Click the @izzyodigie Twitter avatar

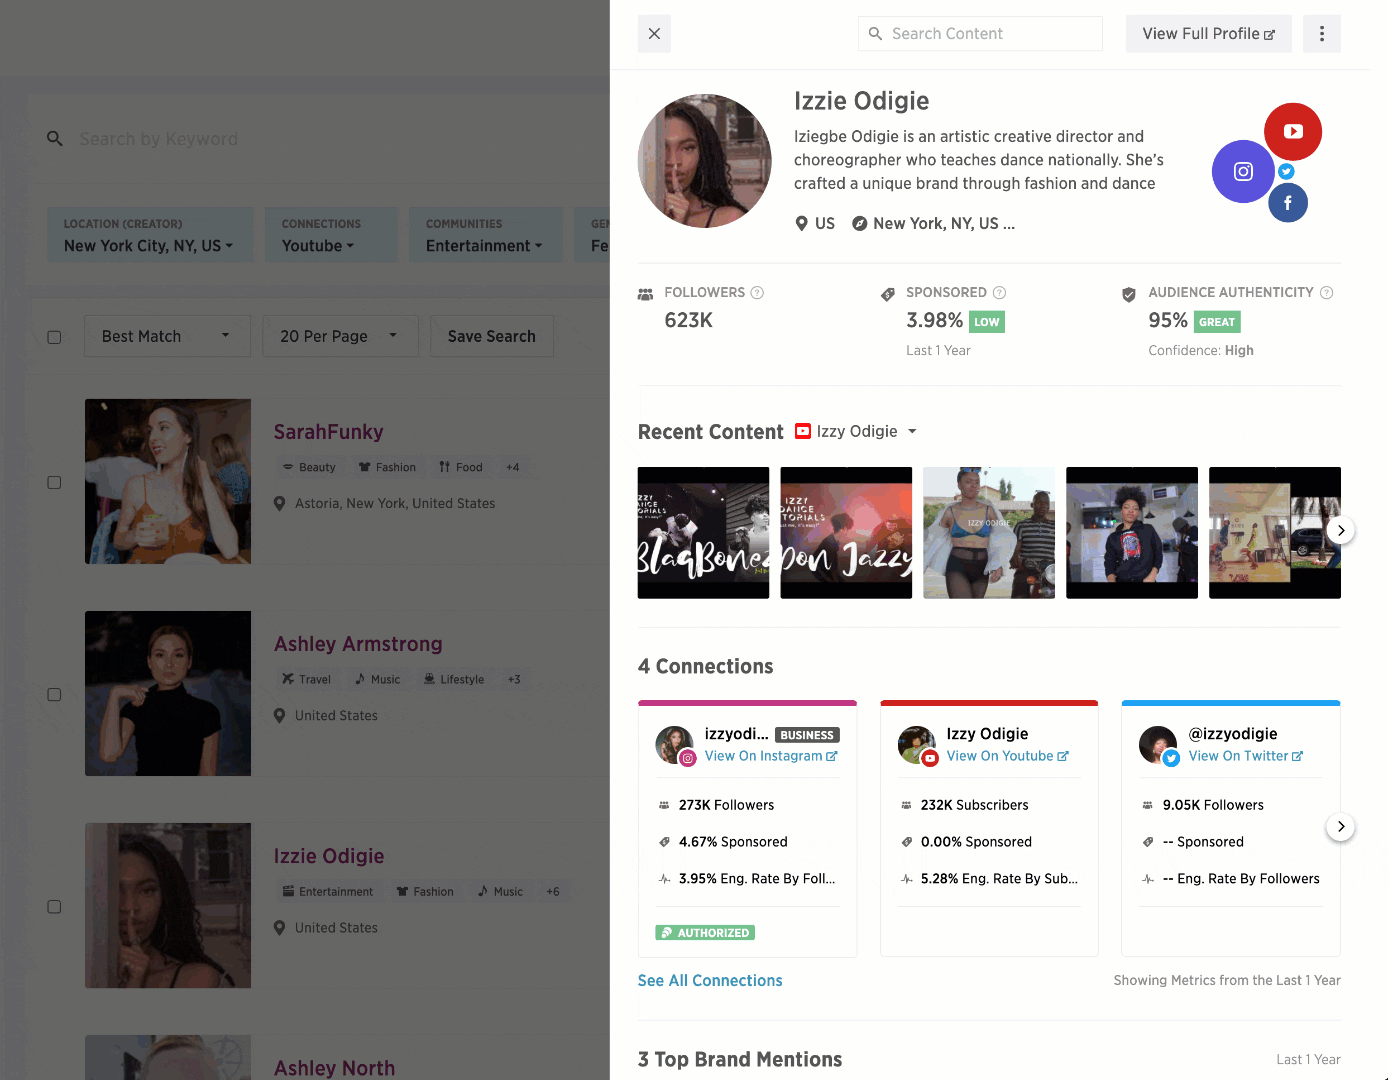click(1159, 745)
